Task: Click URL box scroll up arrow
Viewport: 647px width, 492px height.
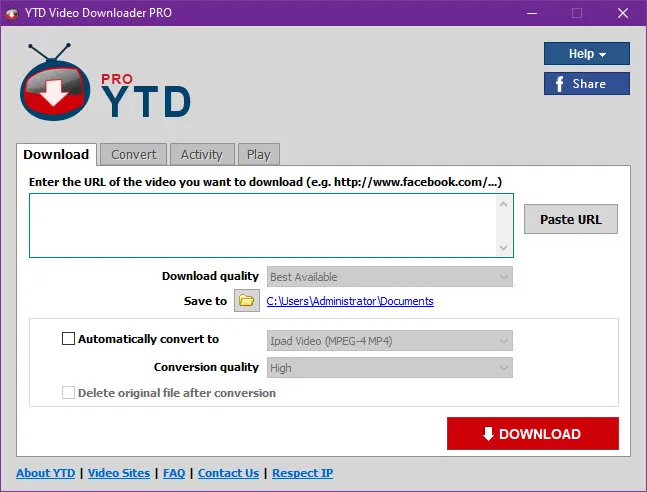Action: 503,204
